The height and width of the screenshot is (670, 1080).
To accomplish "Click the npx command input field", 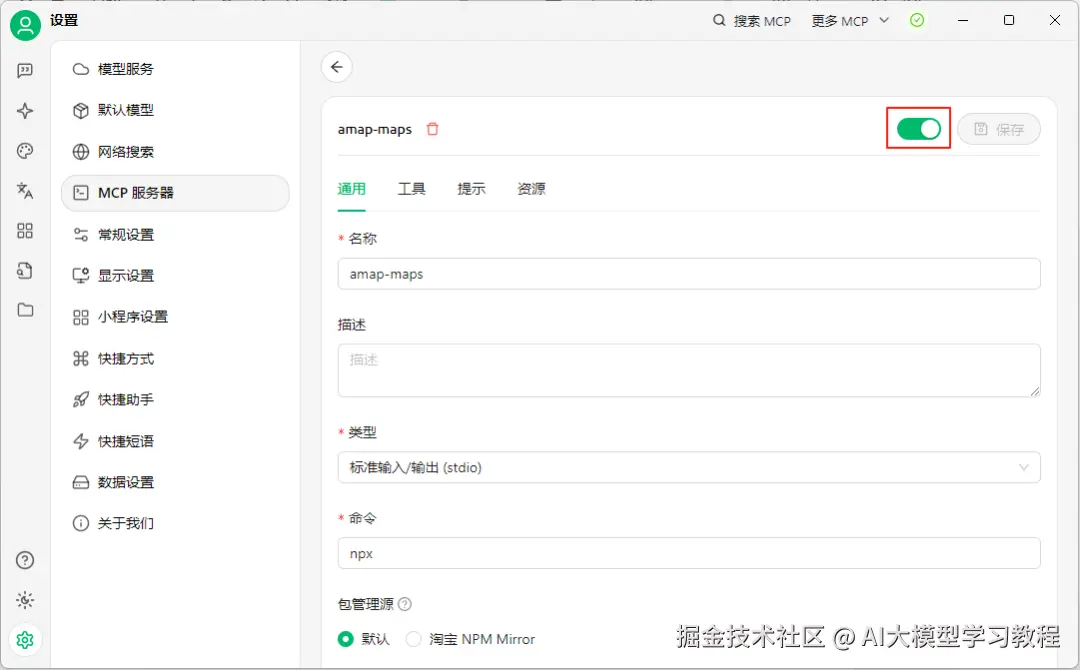I will point(688,553).
